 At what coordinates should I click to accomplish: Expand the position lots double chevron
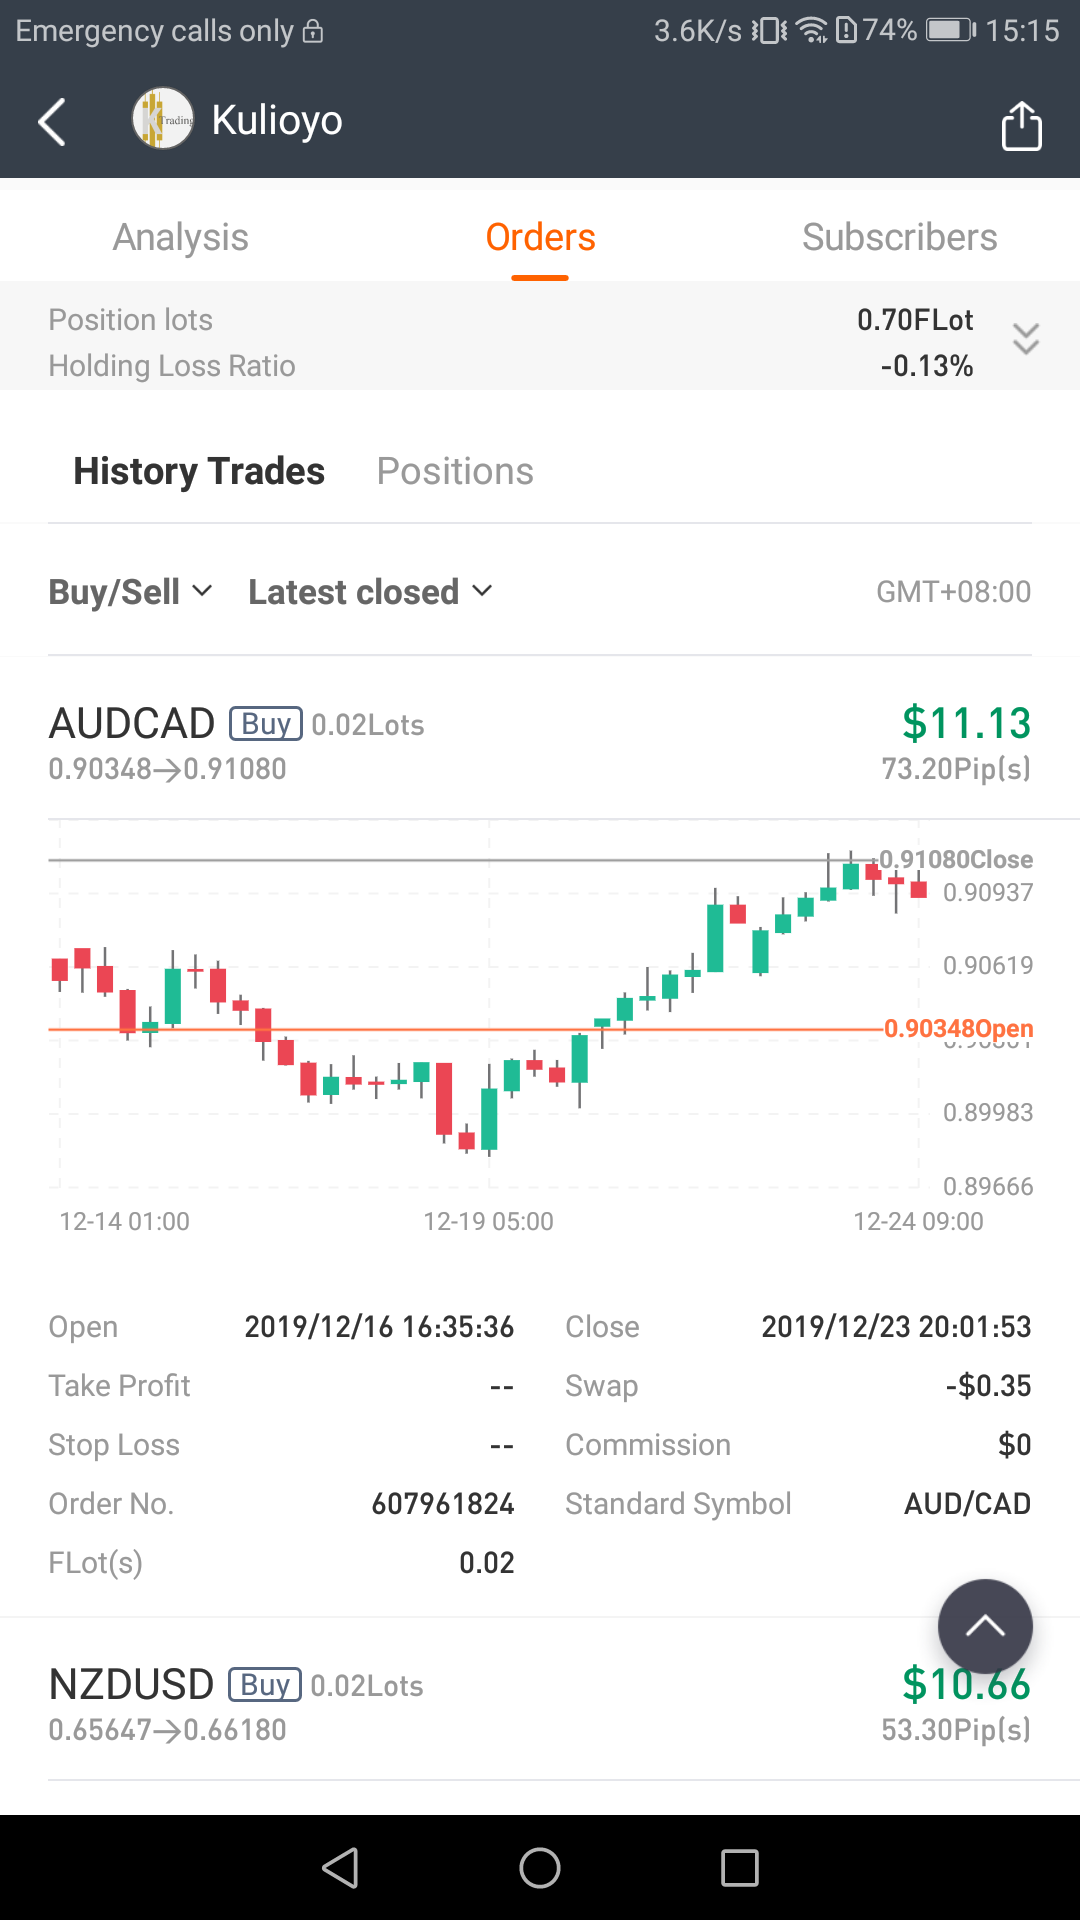(x=1026, y=340)
